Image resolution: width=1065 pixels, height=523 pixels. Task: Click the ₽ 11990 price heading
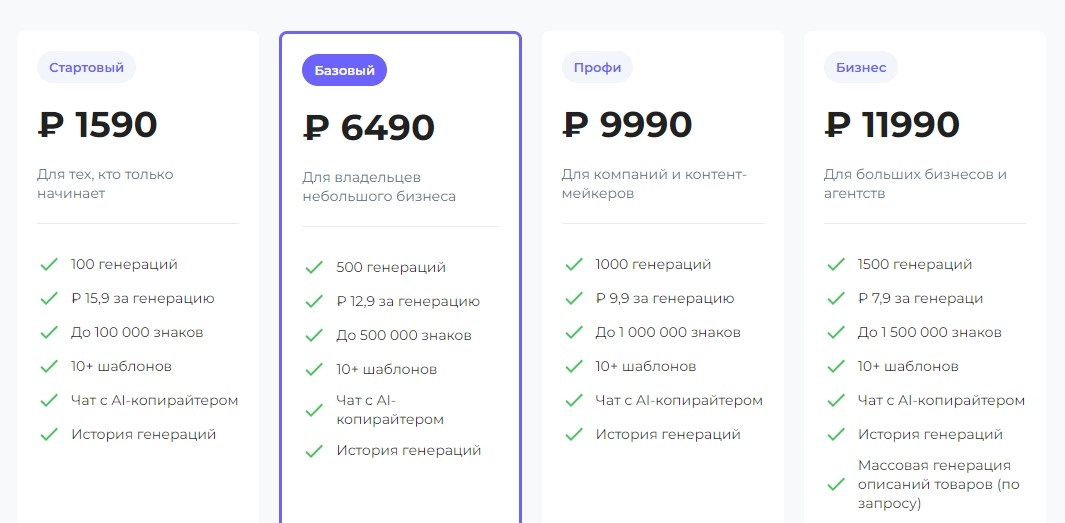click(892, 125)
